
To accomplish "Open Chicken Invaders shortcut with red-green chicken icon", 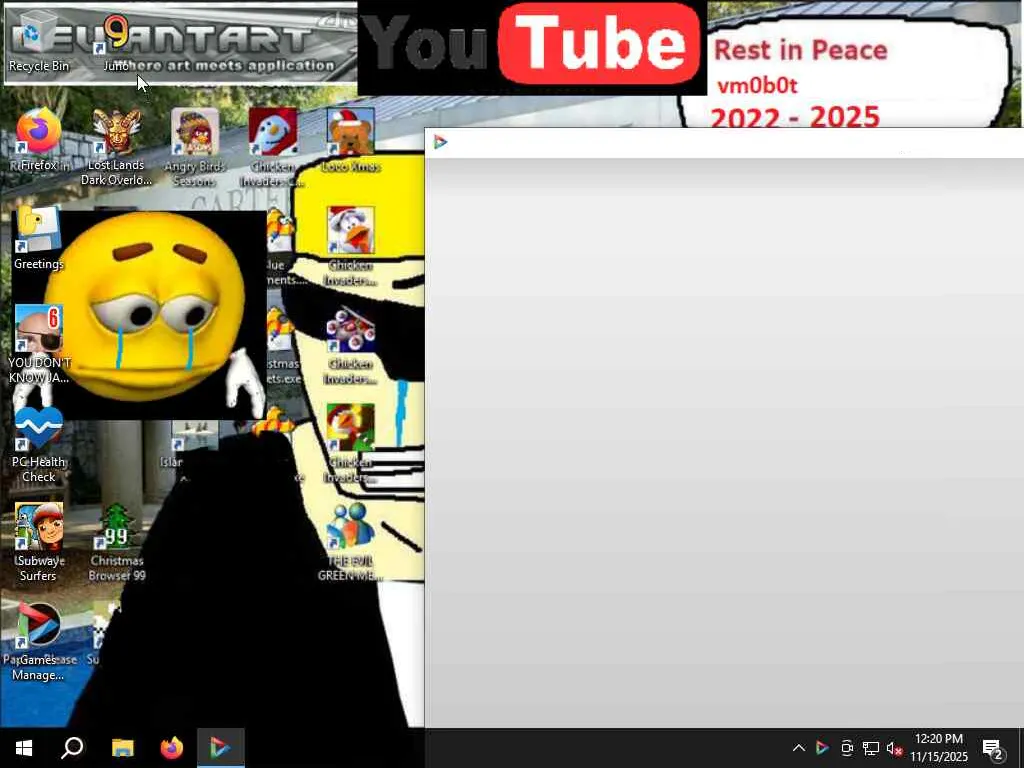I will coord(351,444).
